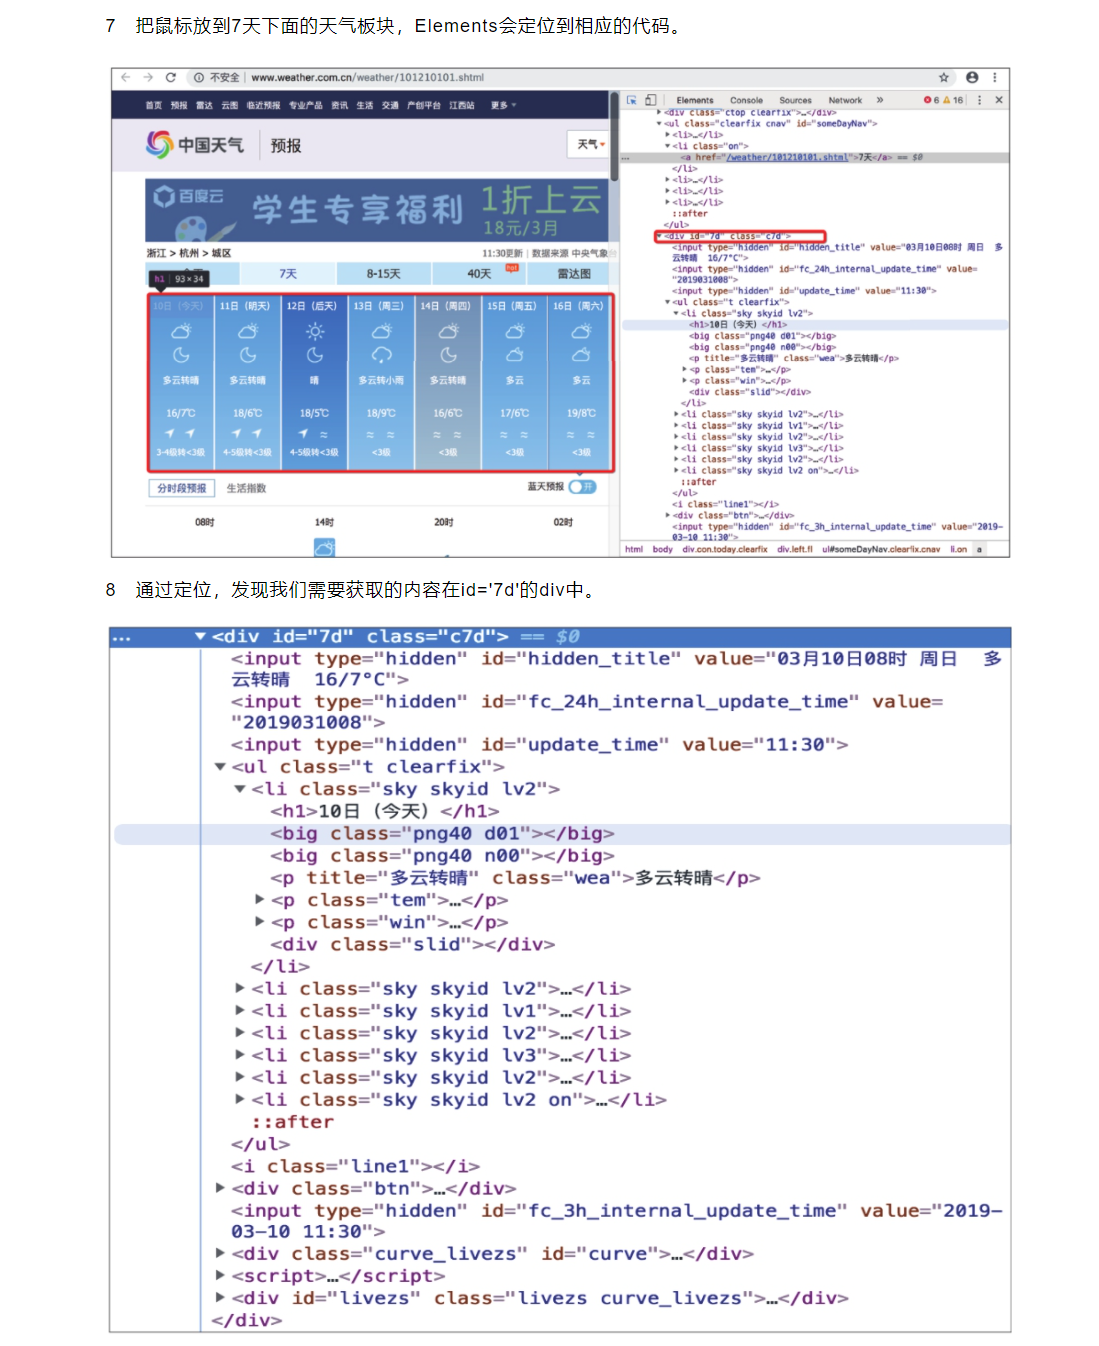Click 专业产品 in site navigation

[306, 105]
